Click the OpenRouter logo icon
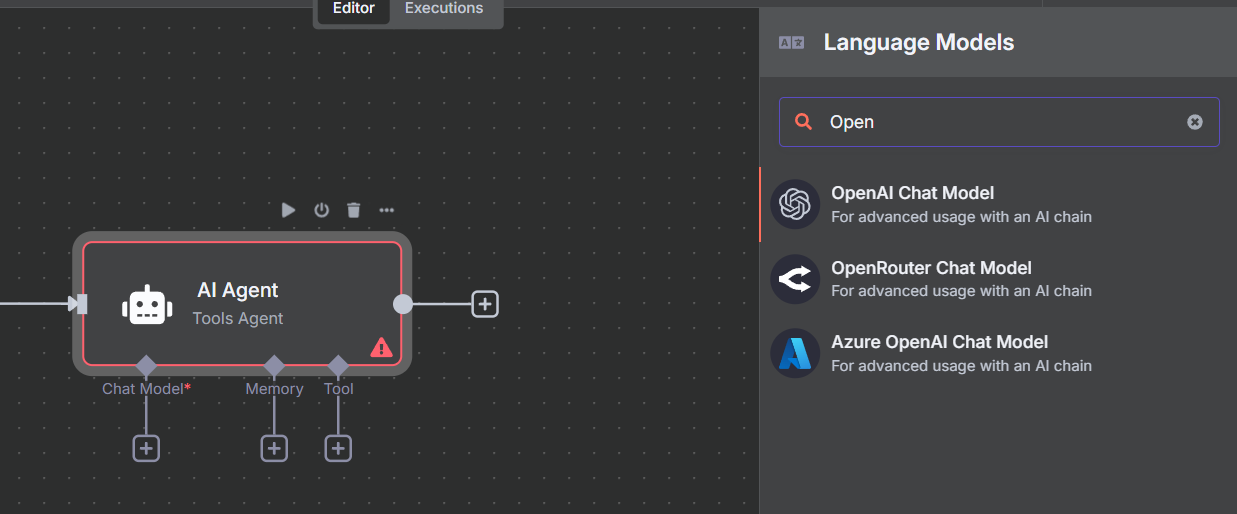 pyautogui.click(x=795, y=279)
